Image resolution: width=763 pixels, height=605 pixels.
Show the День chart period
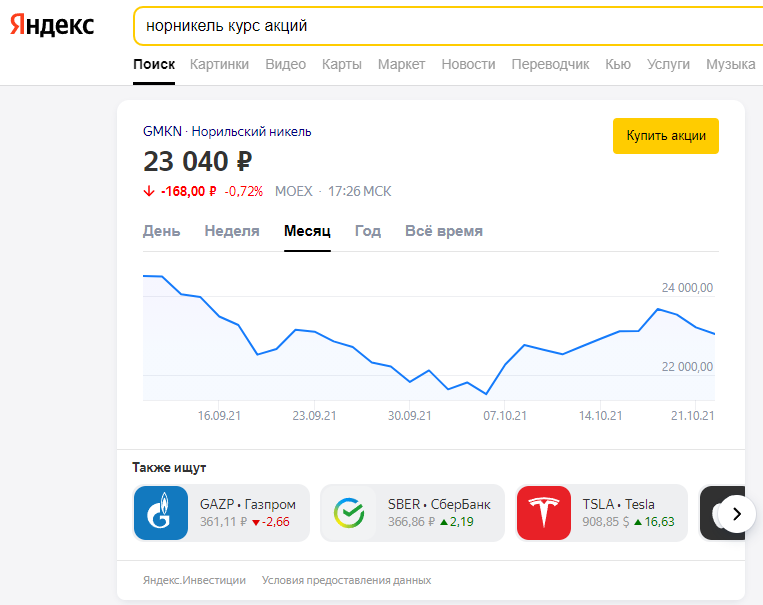click(162, 231)
